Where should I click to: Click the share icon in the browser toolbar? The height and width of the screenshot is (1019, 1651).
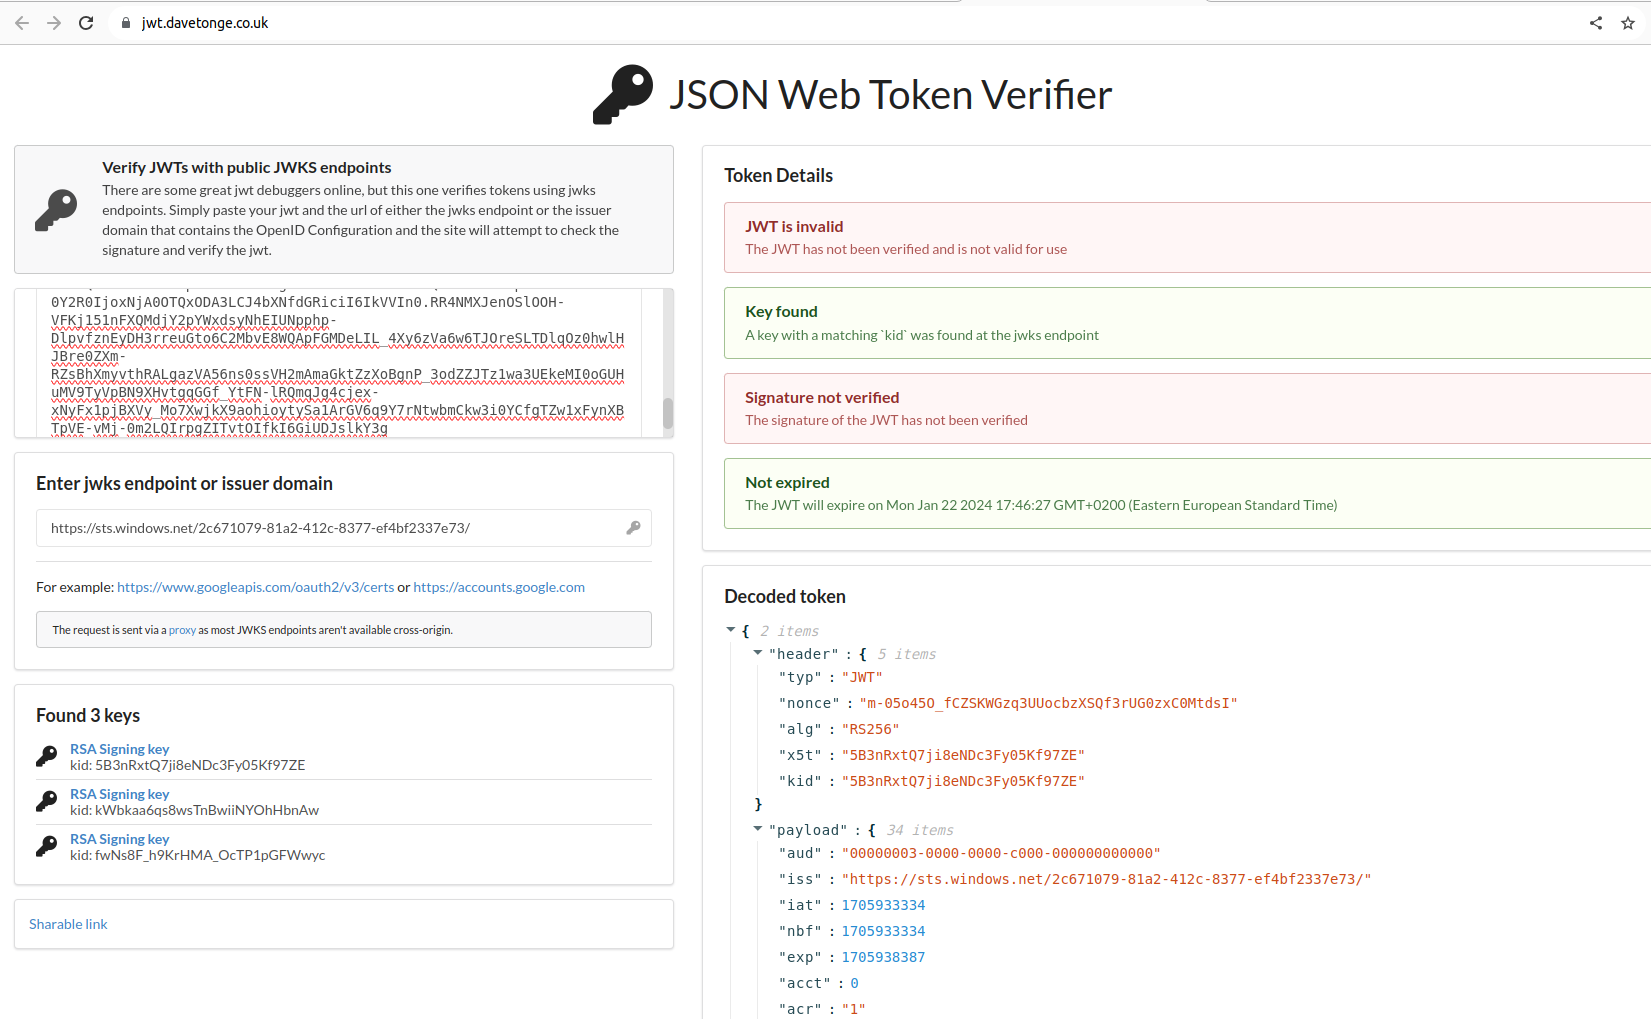click(x=1595, y=22)
